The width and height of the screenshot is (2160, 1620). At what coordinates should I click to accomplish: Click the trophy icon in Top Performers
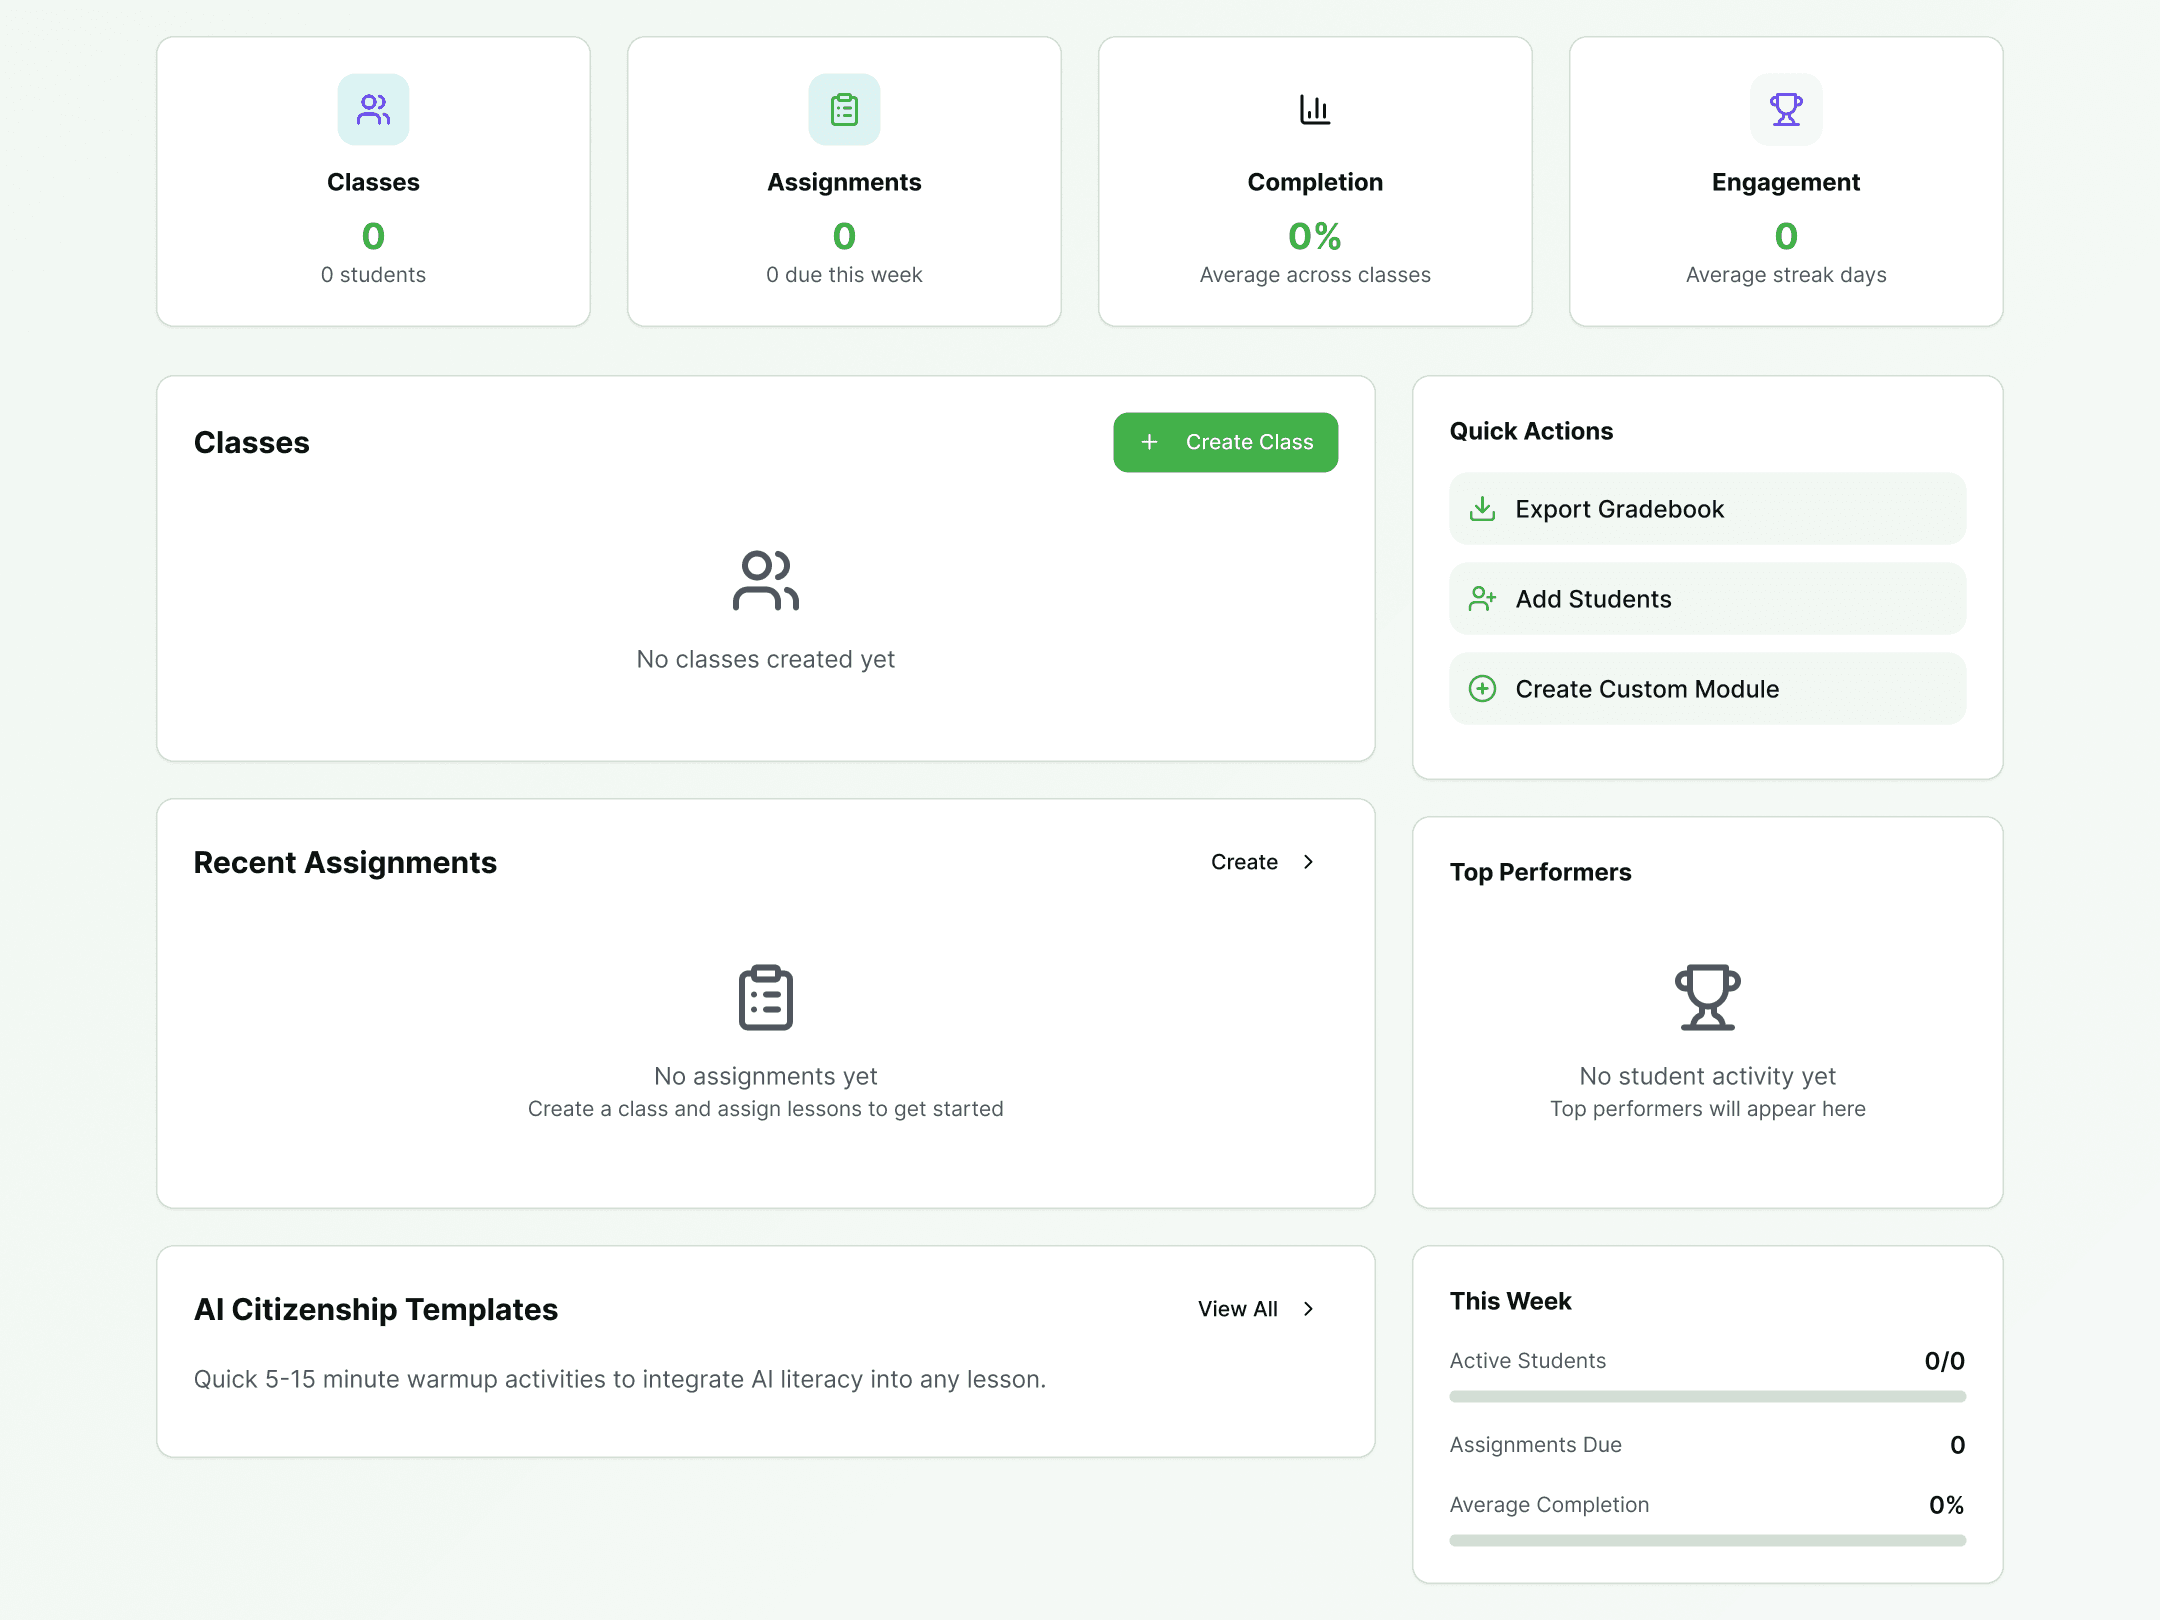tap(1707, 997)
